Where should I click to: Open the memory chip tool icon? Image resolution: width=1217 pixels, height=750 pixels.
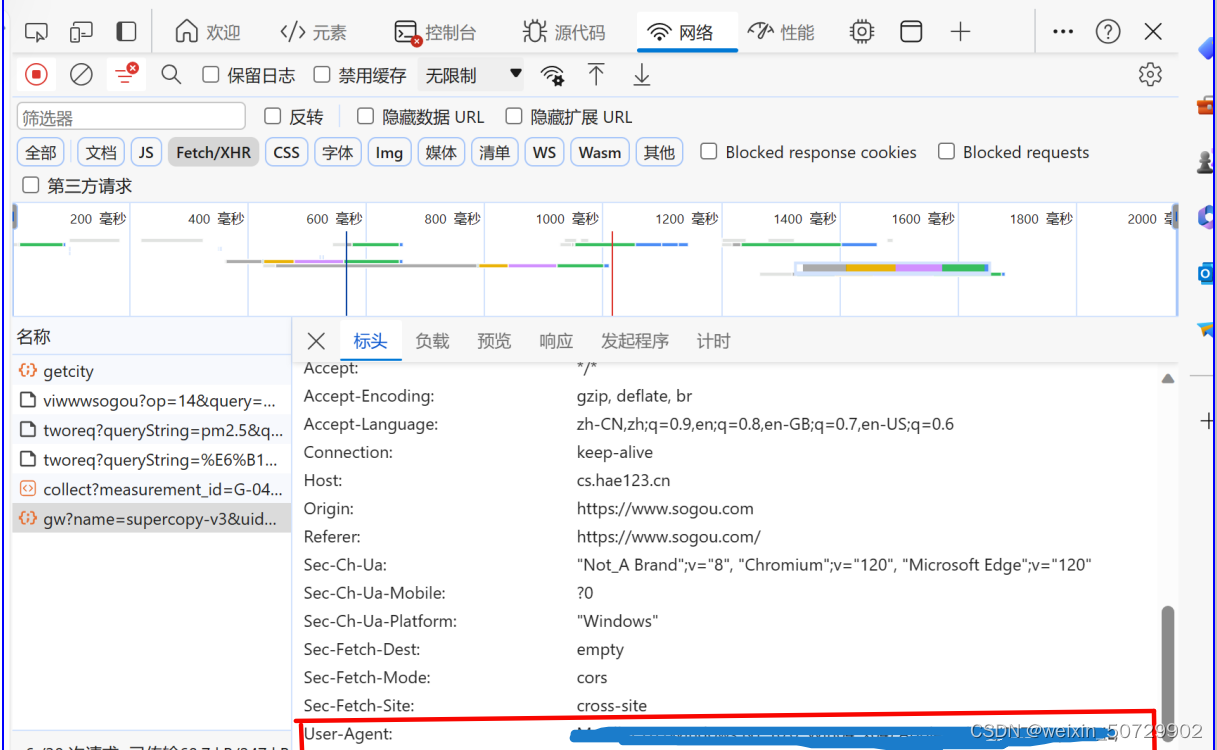pos(861,32)
